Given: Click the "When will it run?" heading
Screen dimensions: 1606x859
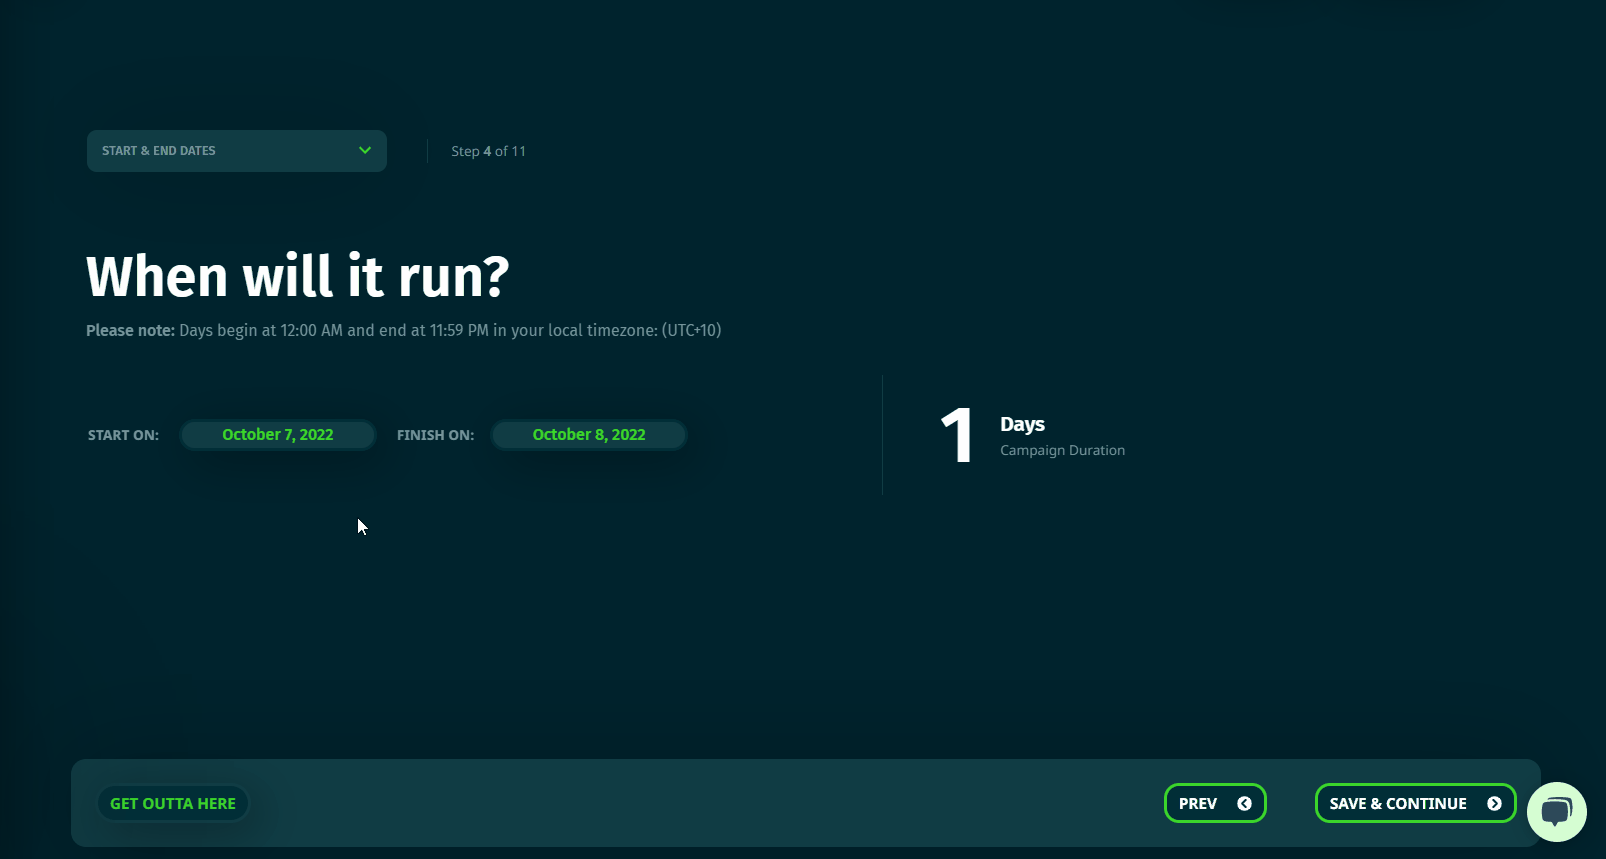Looking at the screenshot, I should tap(298, 276).
